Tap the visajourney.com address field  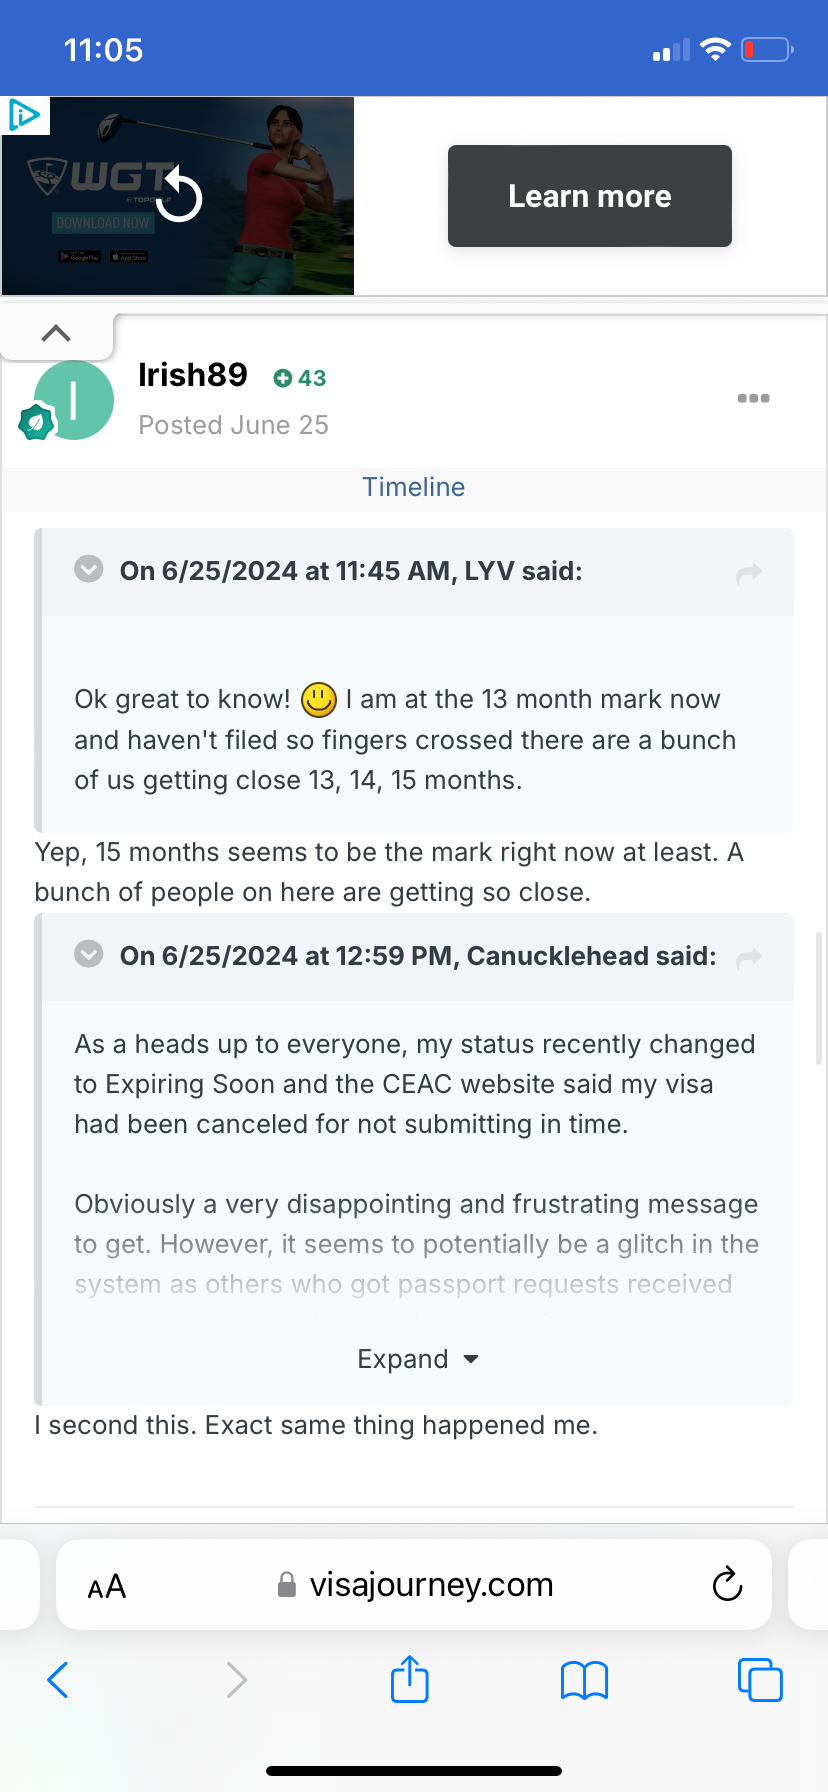click(414, 1584)
